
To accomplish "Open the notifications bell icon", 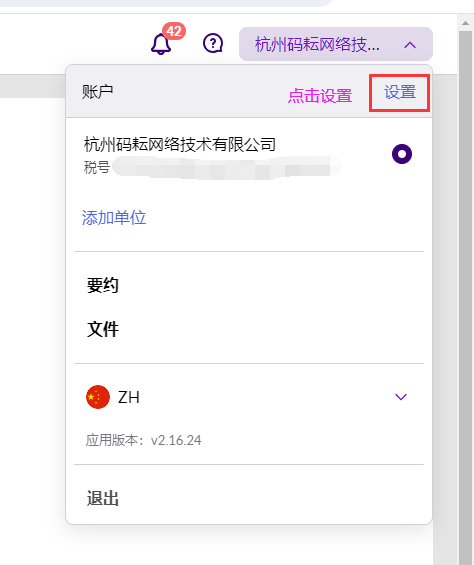I will (x=161, y=44).
